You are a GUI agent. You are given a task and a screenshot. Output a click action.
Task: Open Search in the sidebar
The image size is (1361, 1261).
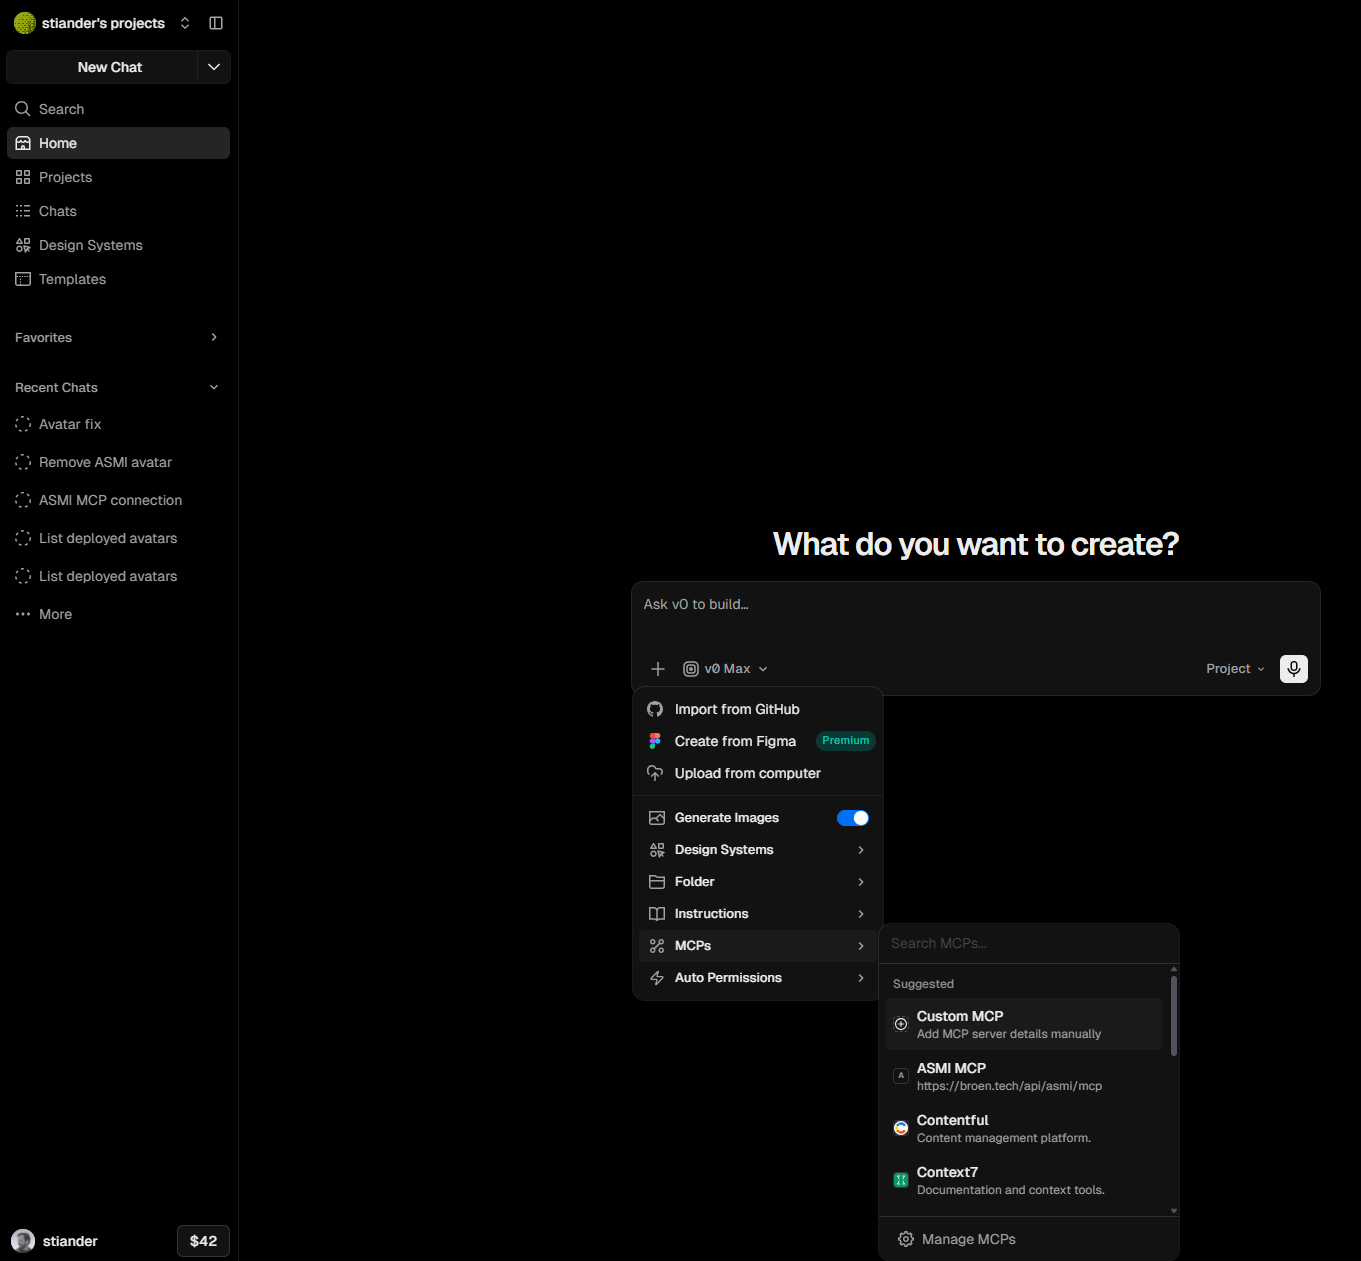[x=118, y=109]
